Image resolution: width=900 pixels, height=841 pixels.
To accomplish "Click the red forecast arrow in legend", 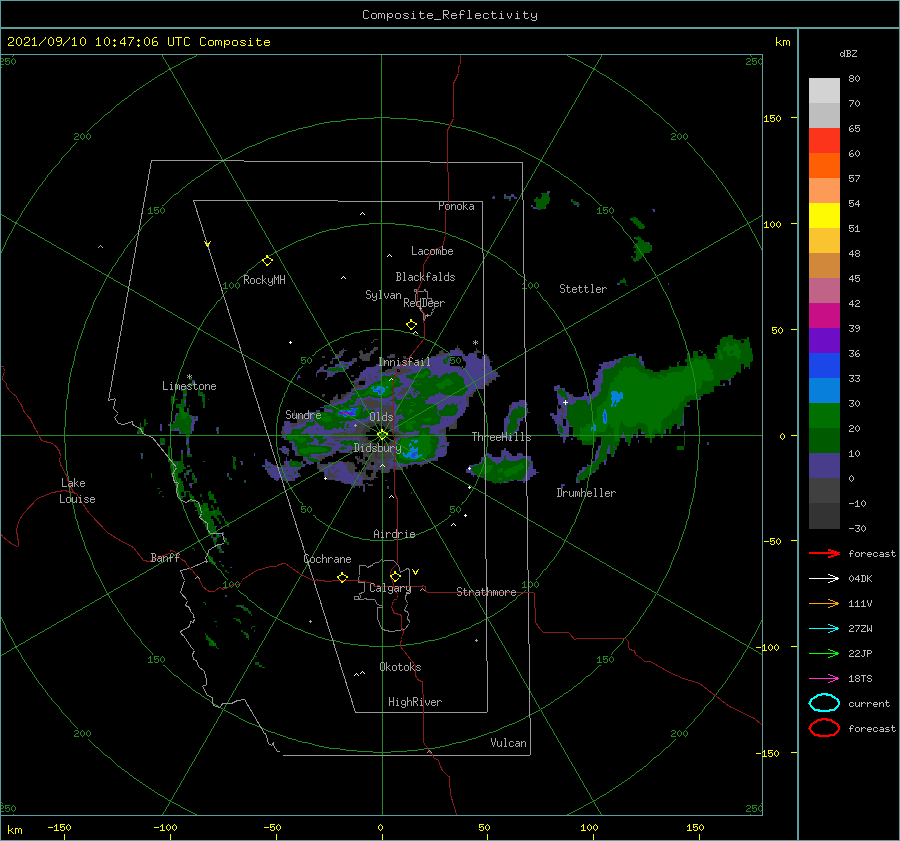I will [x=824, y=553].
